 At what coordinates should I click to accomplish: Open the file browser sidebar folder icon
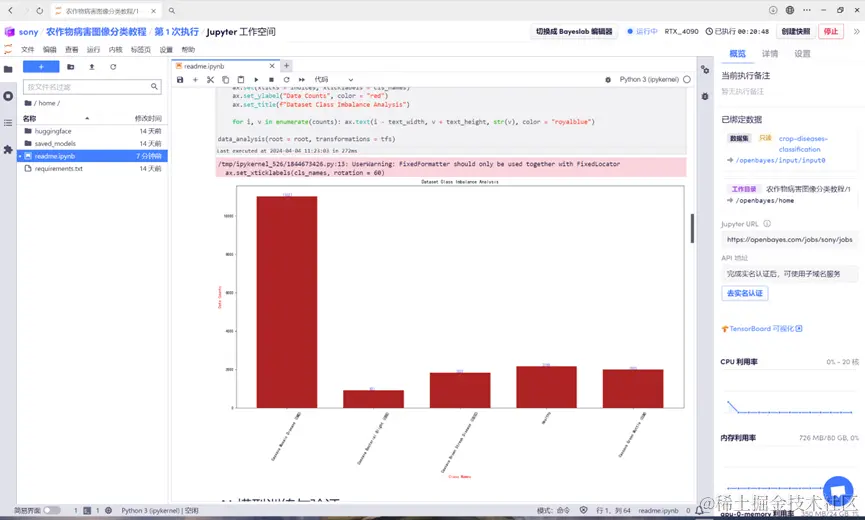click(8, 69)
